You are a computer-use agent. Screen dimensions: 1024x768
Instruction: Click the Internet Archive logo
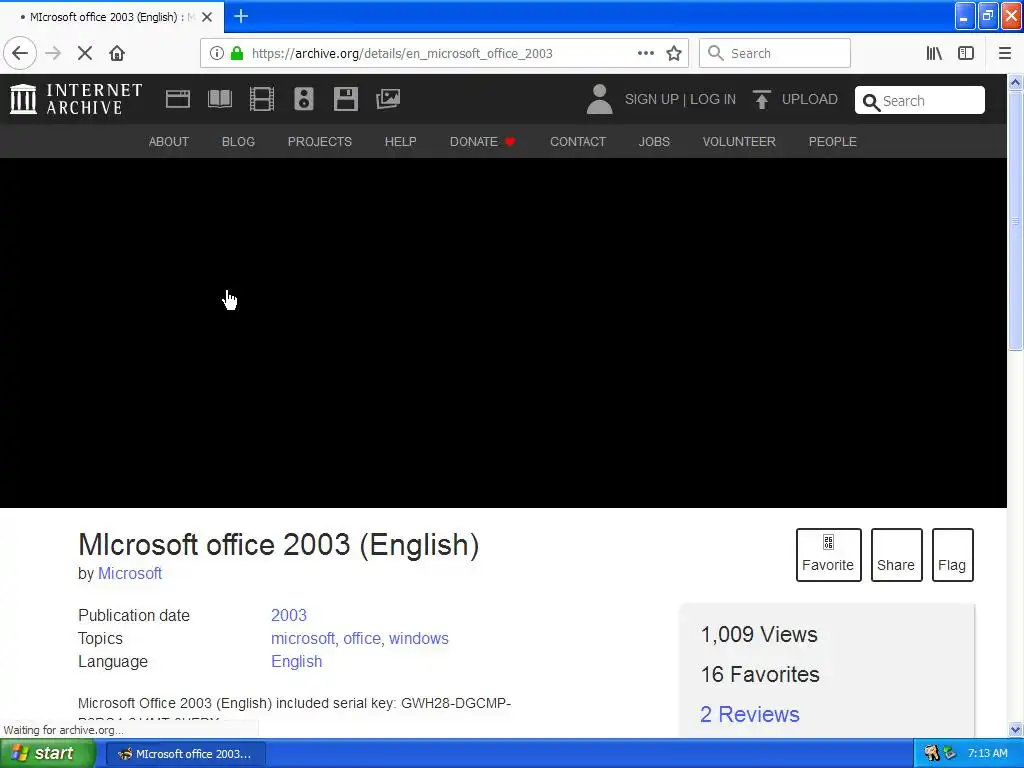click(76, 99)
